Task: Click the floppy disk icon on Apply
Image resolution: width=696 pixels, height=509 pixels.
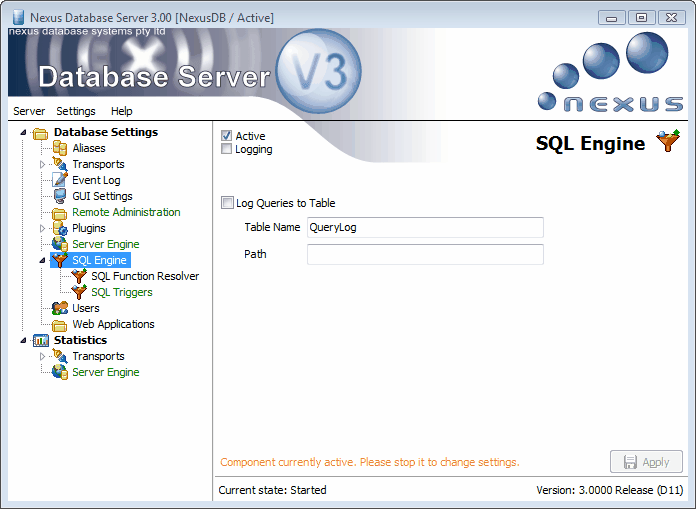Action: pyautogui.click(x=630, y=462)
